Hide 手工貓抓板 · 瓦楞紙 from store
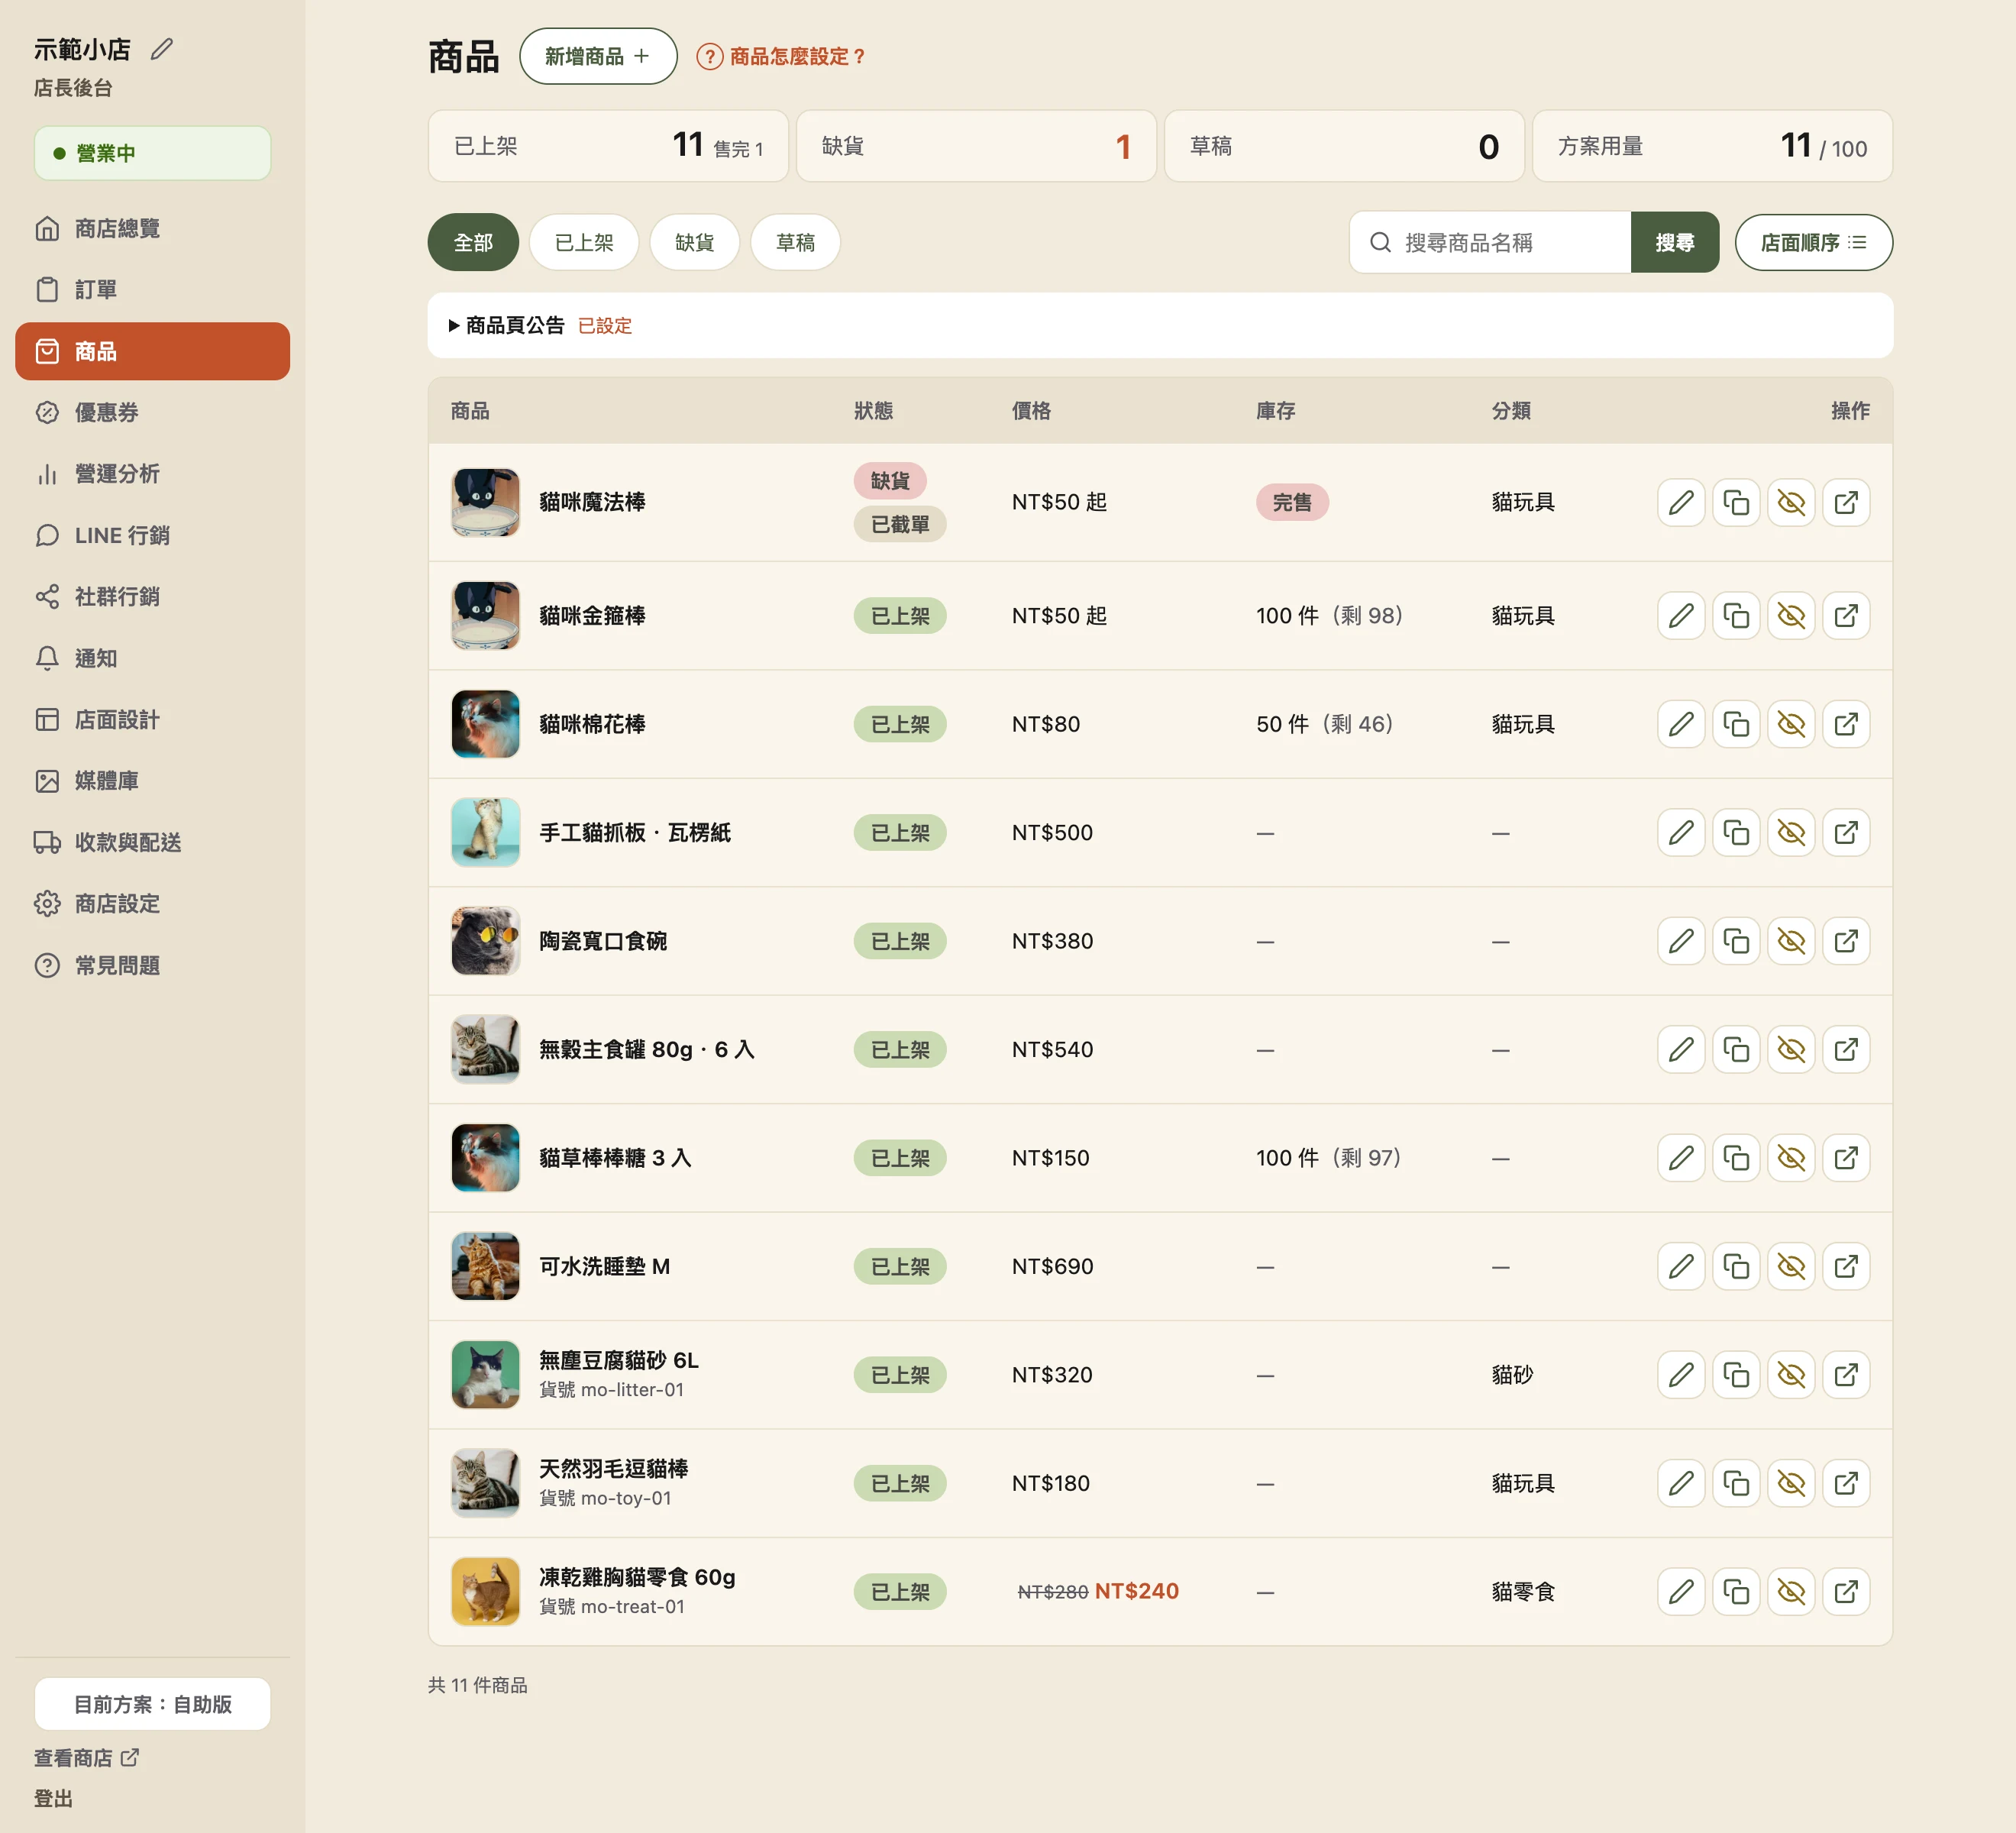This screenshot has width=2016, height=1833. (1791, 833)
